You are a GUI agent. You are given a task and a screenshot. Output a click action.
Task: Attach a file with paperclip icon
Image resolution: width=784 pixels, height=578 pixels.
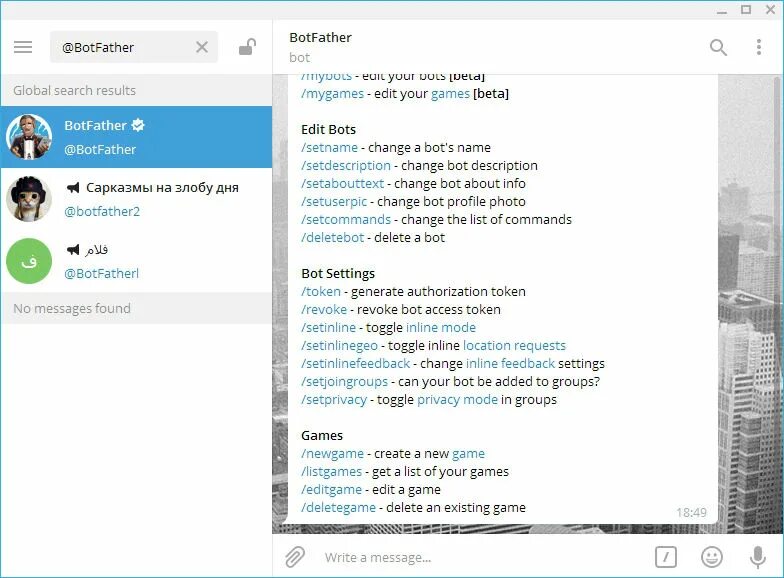tap(295, 556)
